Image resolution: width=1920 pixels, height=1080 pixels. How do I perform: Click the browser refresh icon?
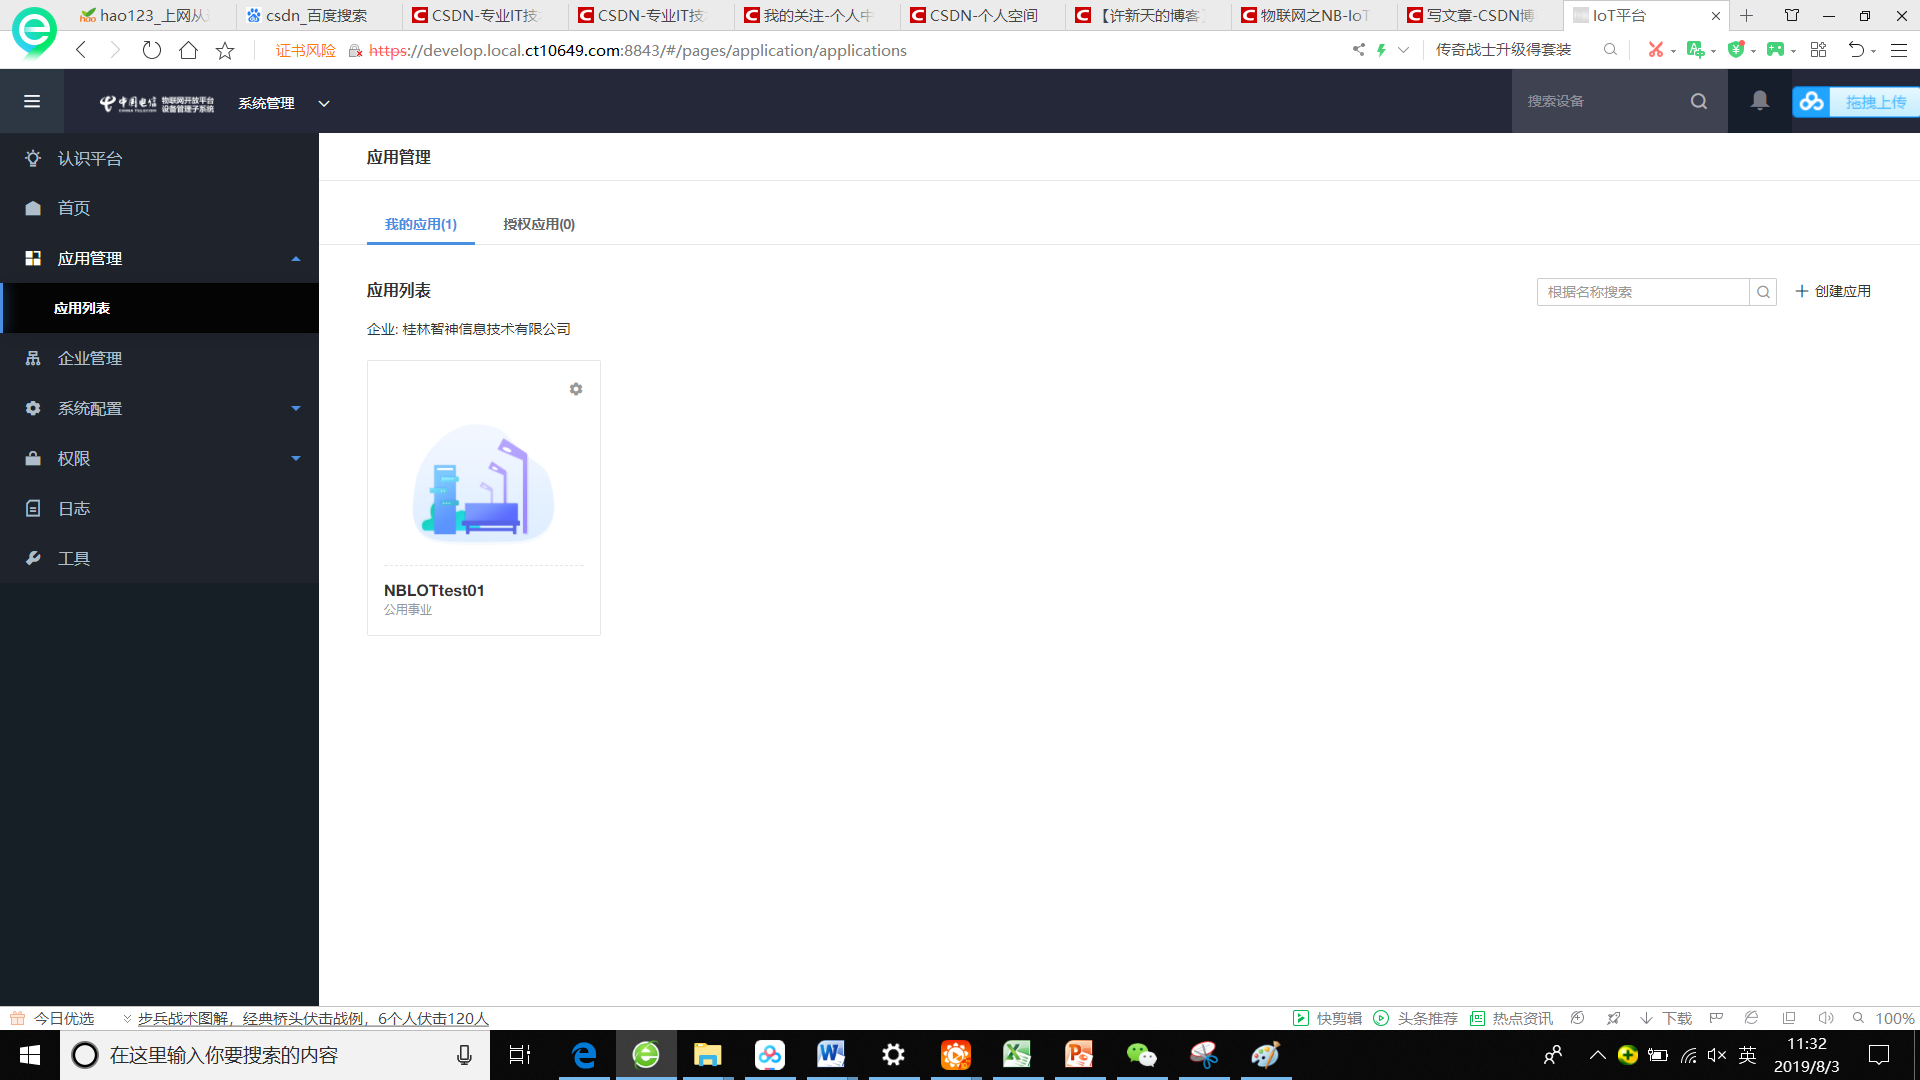coord(151,50)
